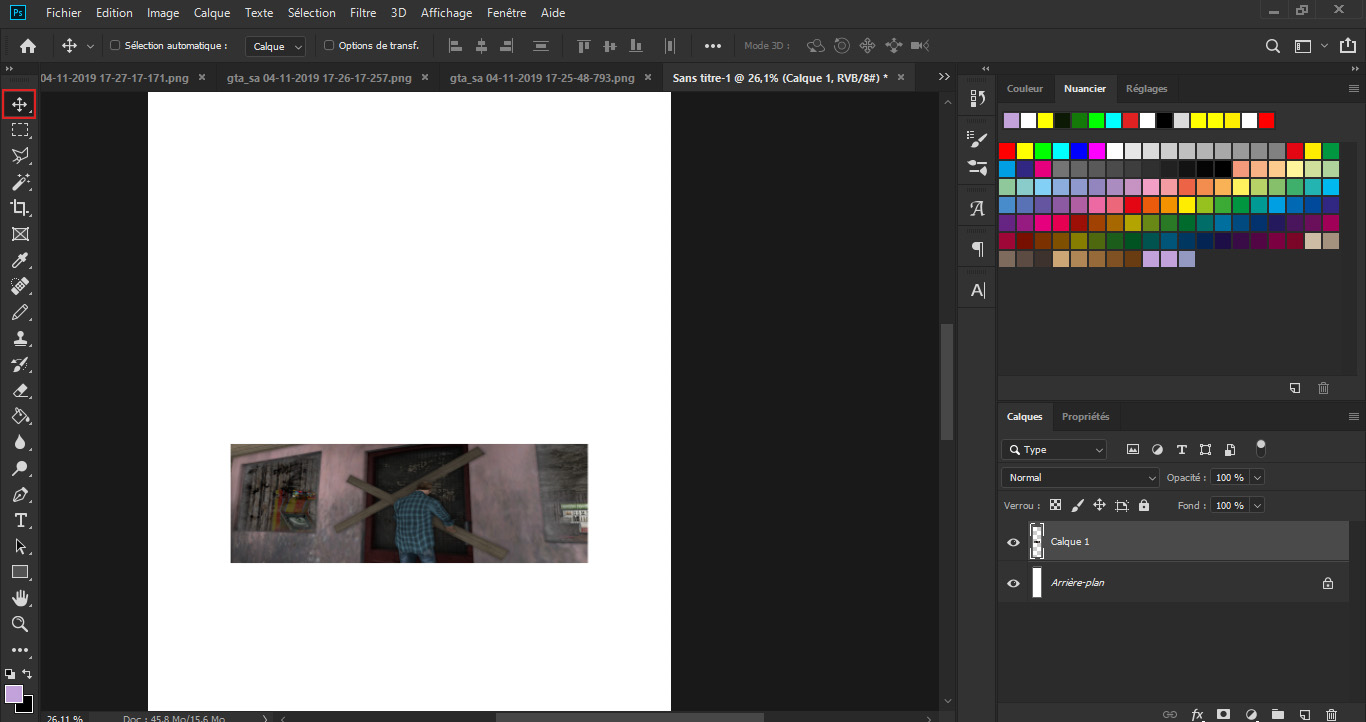Open the Character panel icon
The height and width of the screenshot is (722, 1366).
(978, 209)
